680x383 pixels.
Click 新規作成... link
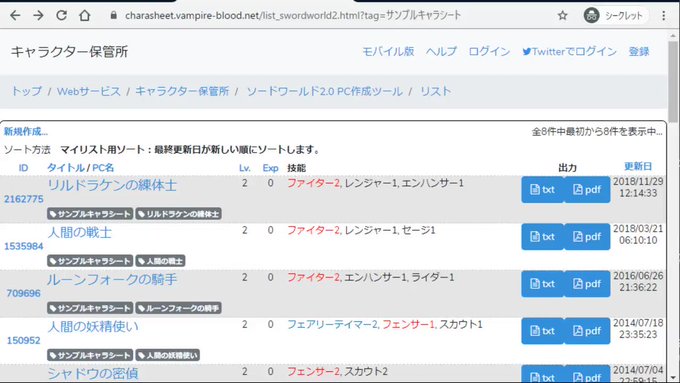(x=26, y=131)
